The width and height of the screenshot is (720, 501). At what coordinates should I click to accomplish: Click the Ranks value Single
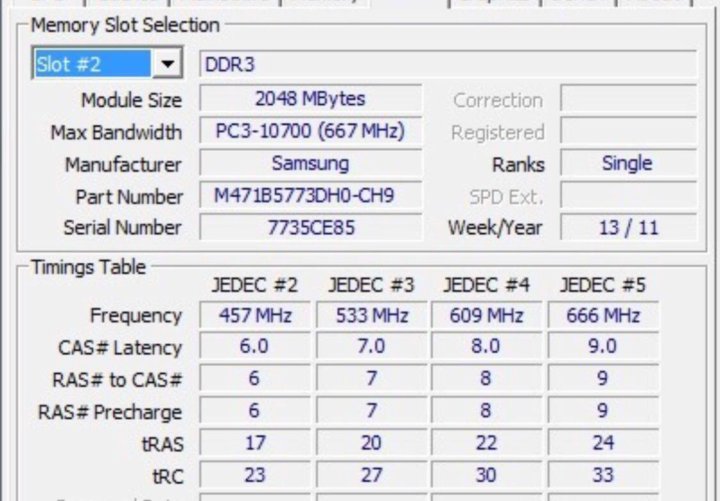coord(628,163)
